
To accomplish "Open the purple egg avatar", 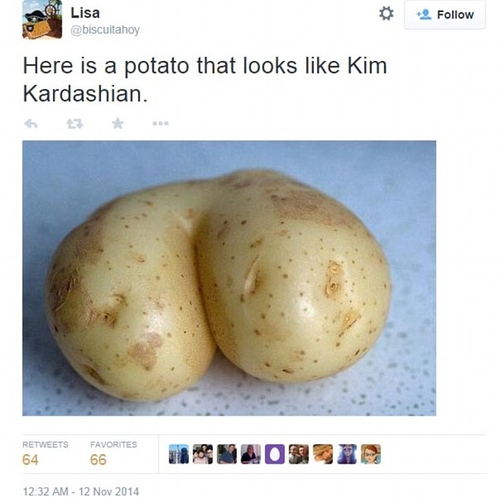I will 275,454.
